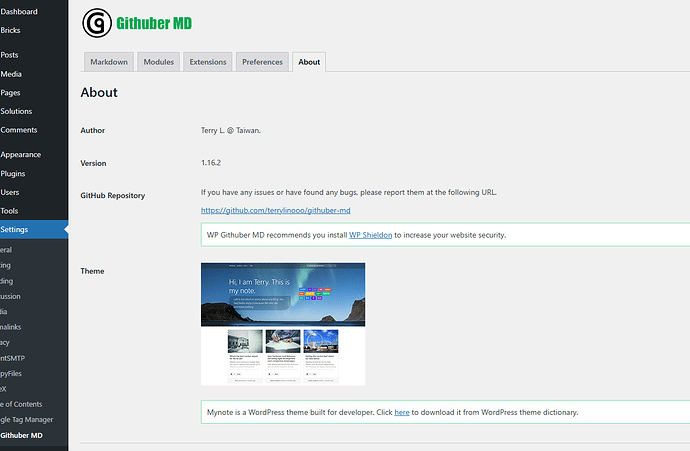Open Posts in the admin sidebar

click(x=10, y=55)
